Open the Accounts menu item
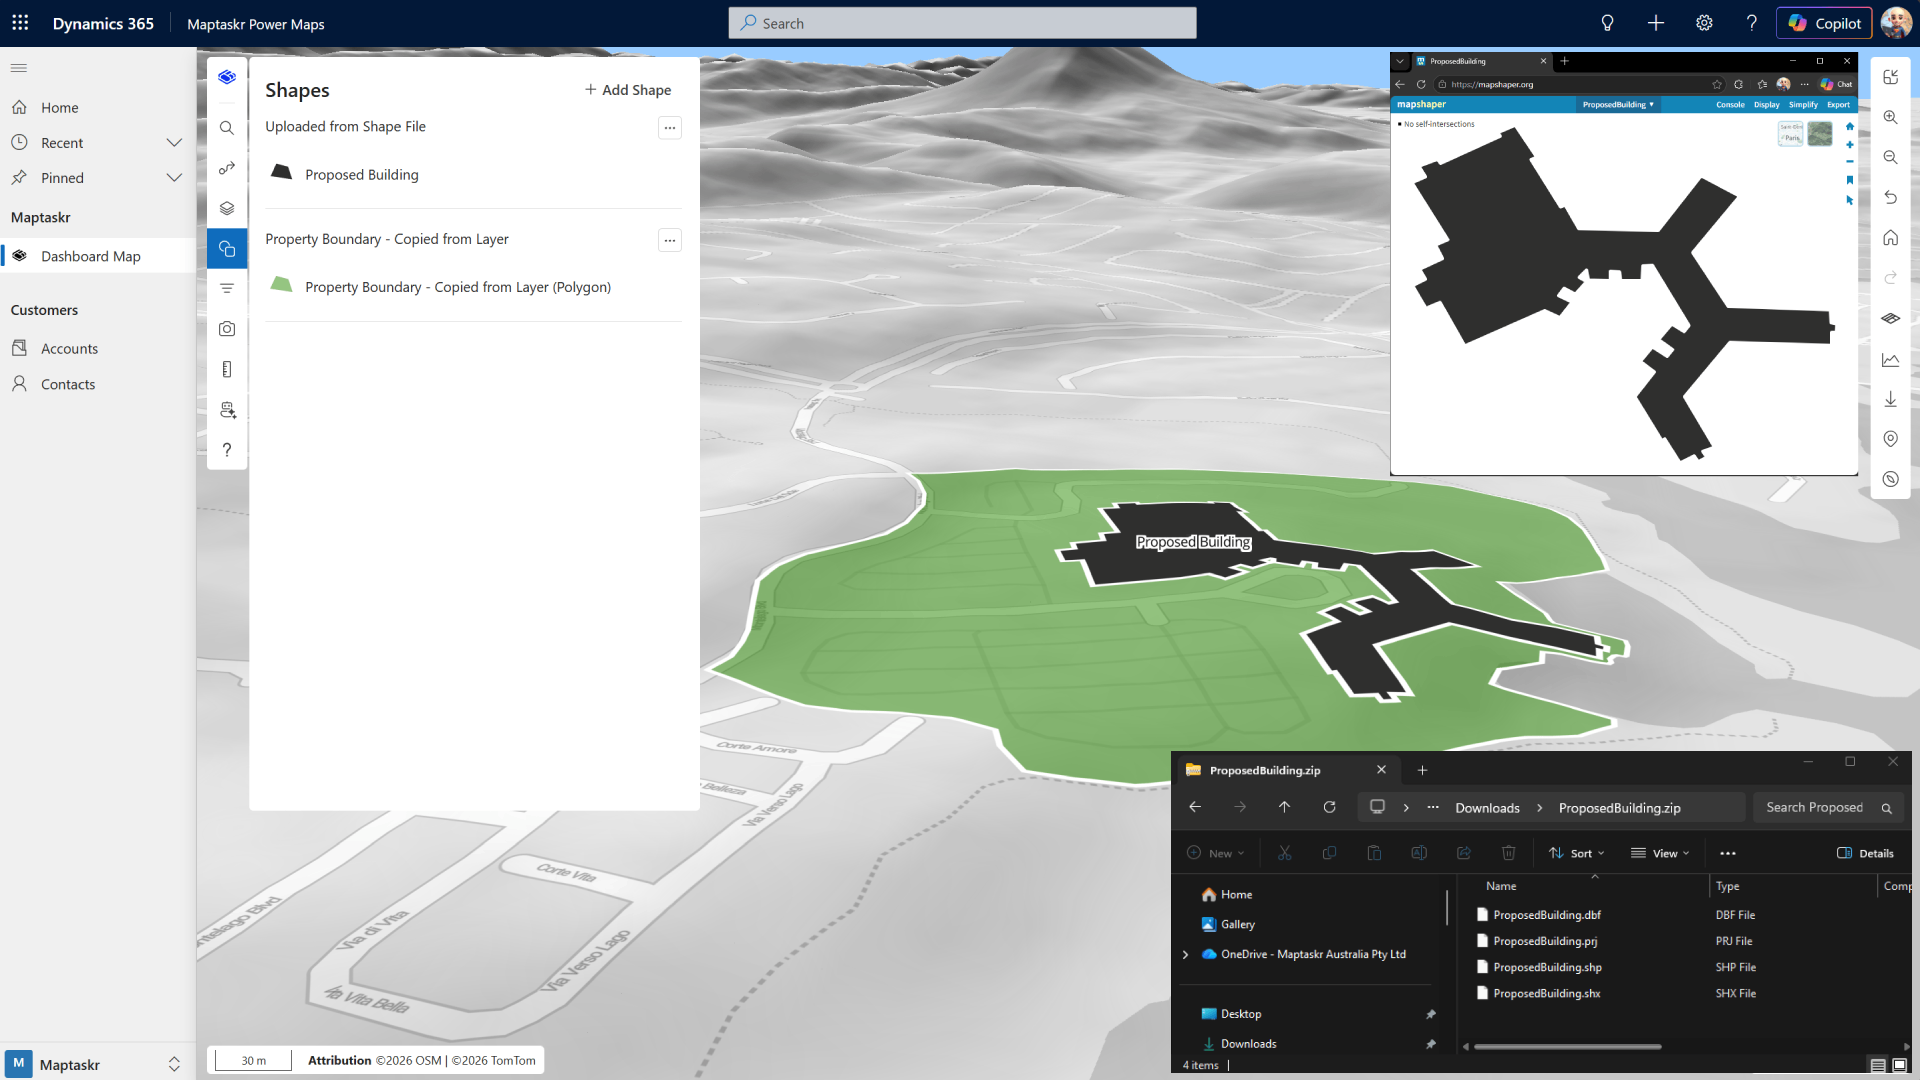This screenshot has height=1080, width=1920. [69, 348]
